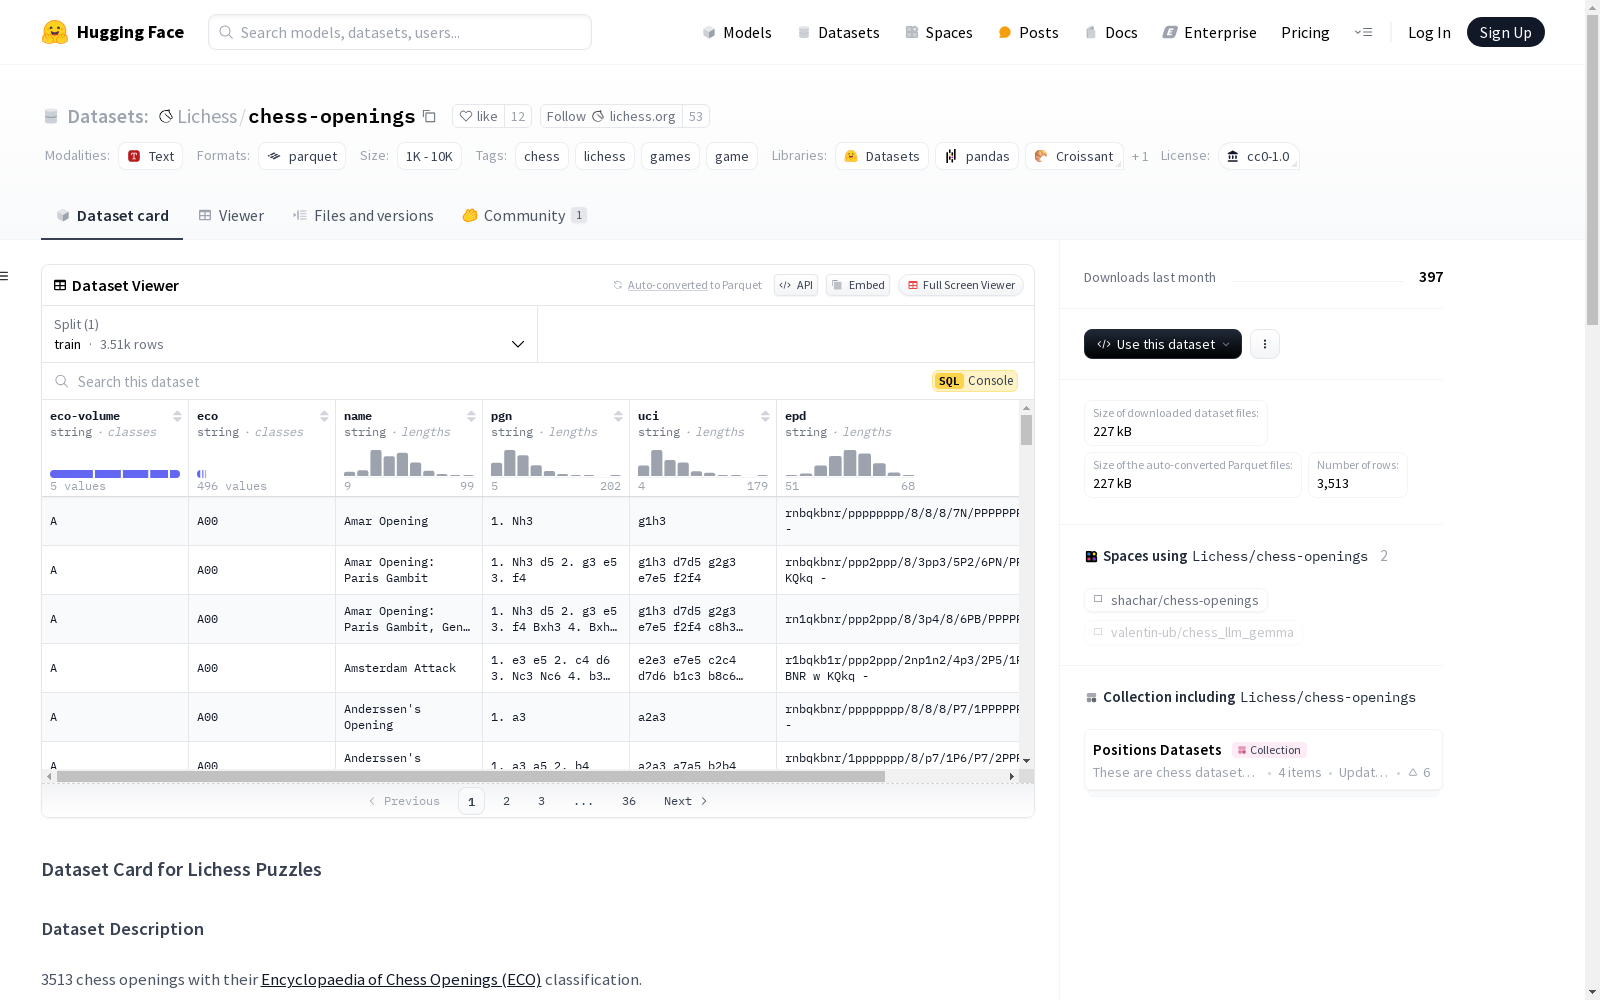Click Next page in the pagination
The image size is (1600, 1000).
[x=686, y=801]
